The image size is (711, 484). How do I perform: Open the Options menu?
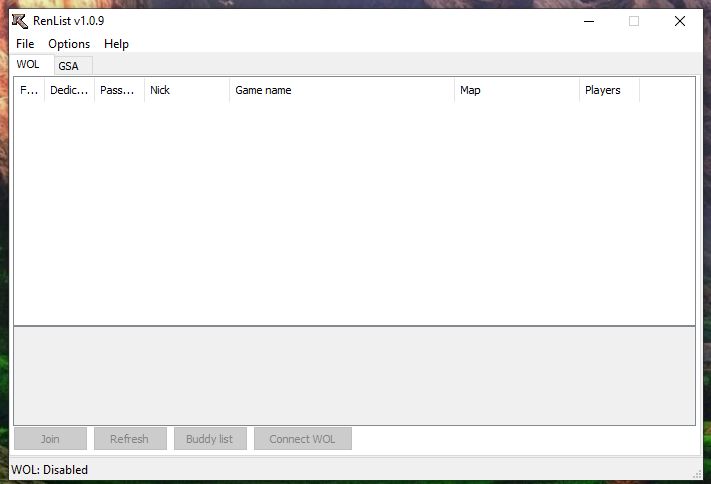pos(69,44)
